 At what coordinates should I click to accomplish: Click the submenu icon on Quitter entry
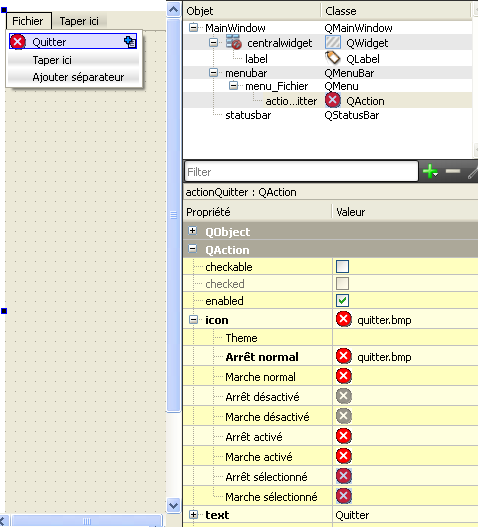[x=130, y=42]
